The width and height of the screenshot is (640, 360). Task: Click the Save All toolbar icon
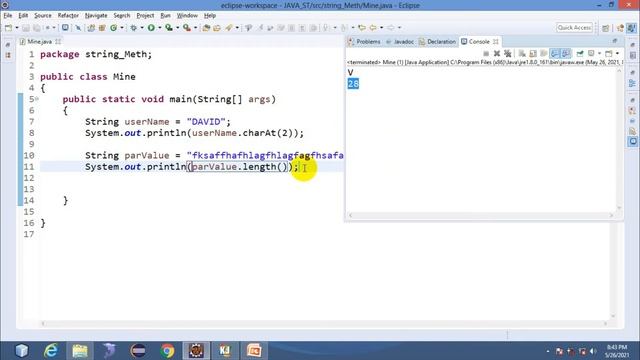click(37, 28)
